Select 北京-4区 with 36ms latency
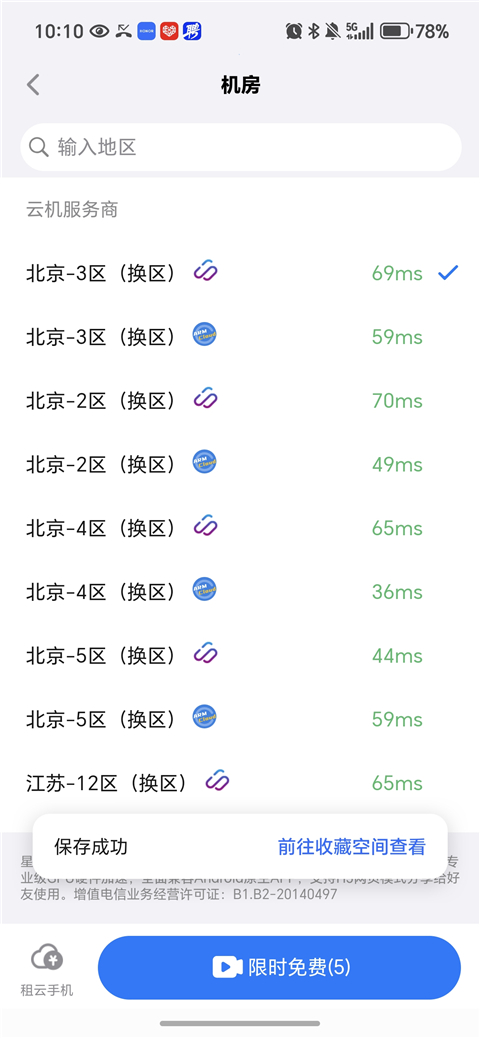Screen dimensions: 480x1038 tap(240, 590)
